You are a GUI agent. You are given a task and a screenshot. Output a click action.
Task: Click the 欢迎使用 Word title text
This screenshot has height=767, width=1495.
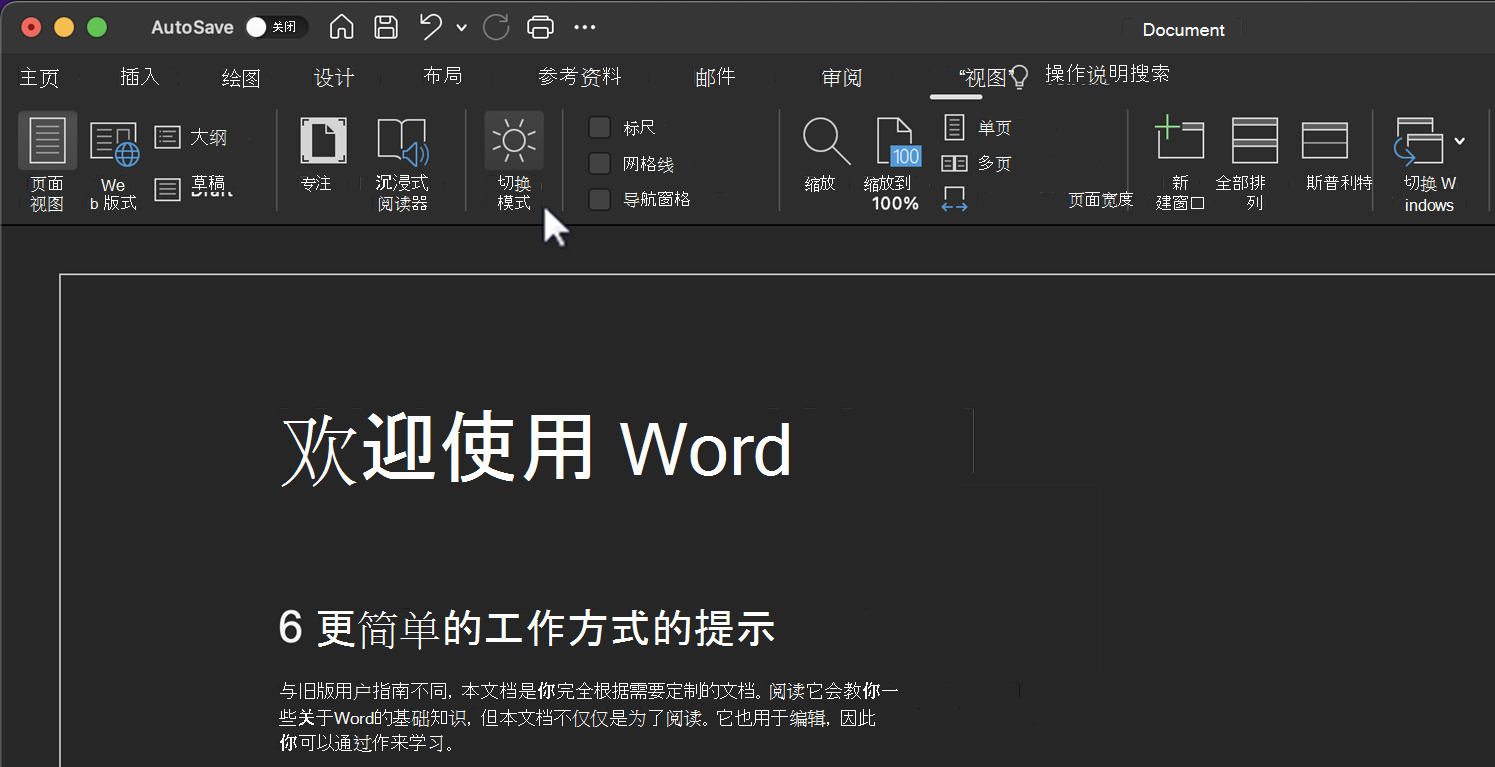point(536,448)
